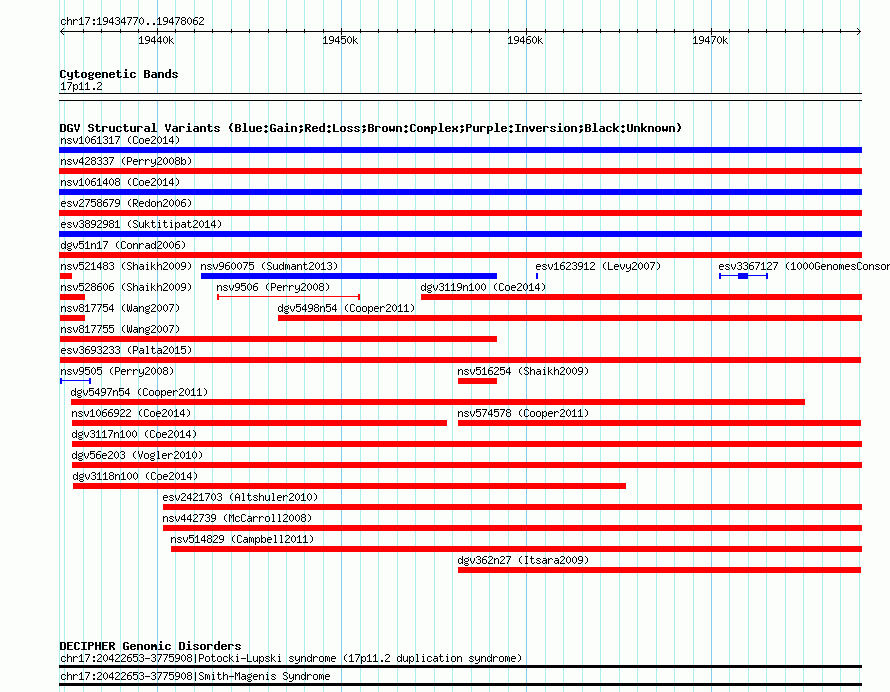
Task: Select nsv574578 (Cooper2011) variant label
Action: coord(523,413)
